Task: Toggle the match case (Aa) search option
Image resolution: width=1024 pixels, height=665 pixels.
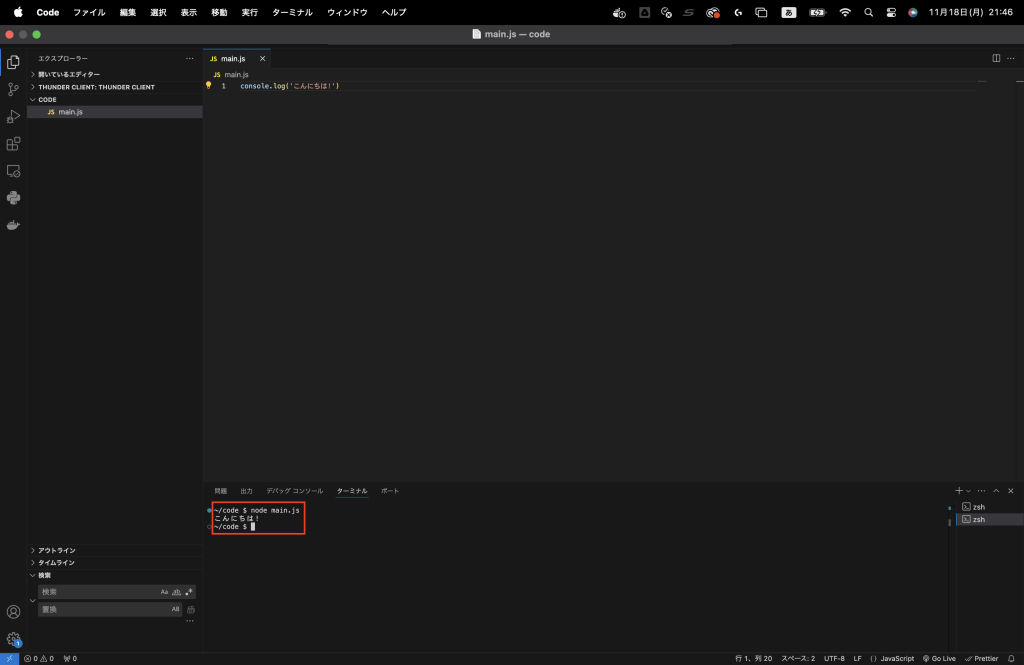Action: point(165,592)
